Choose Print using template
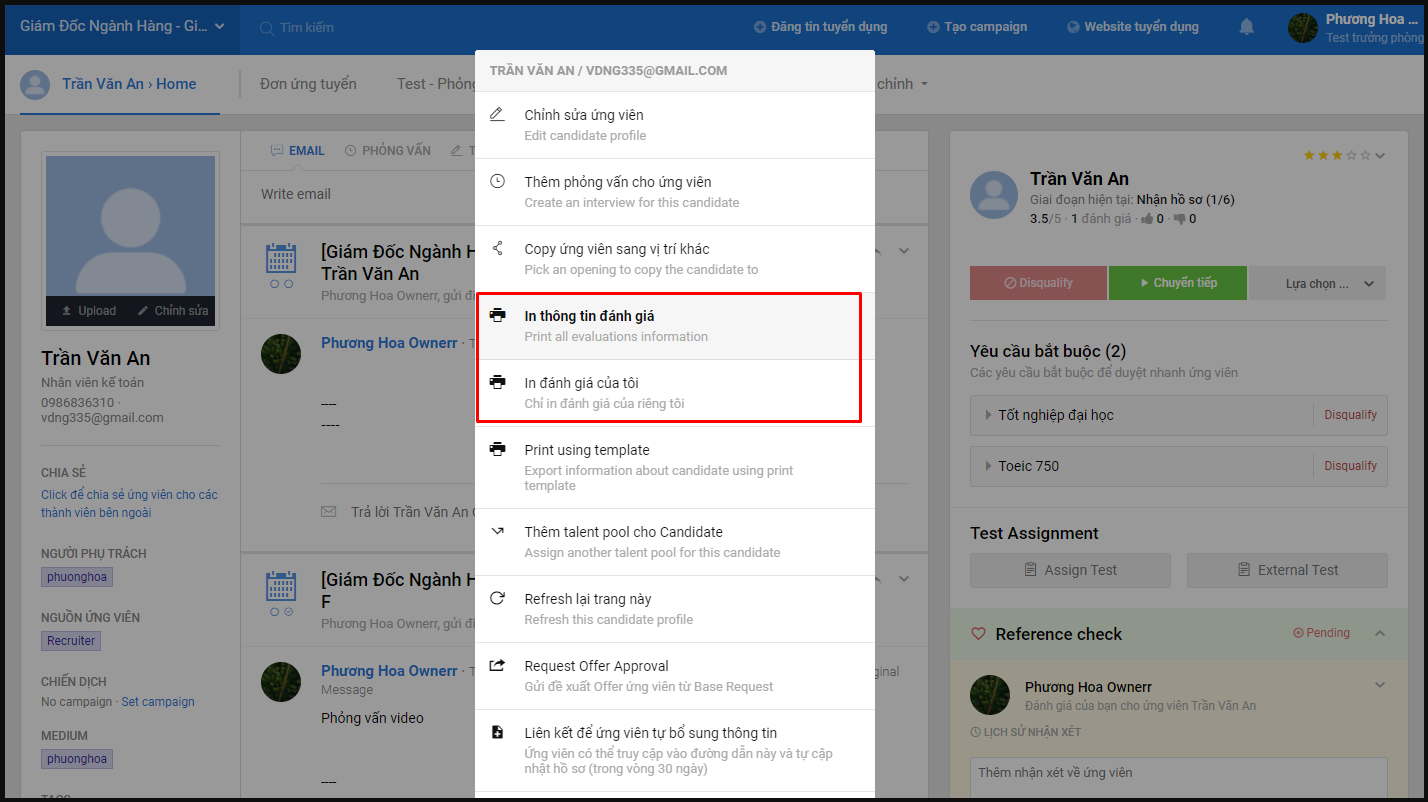Viewport: 1428px width, 802px height. (x=675, y=467)
